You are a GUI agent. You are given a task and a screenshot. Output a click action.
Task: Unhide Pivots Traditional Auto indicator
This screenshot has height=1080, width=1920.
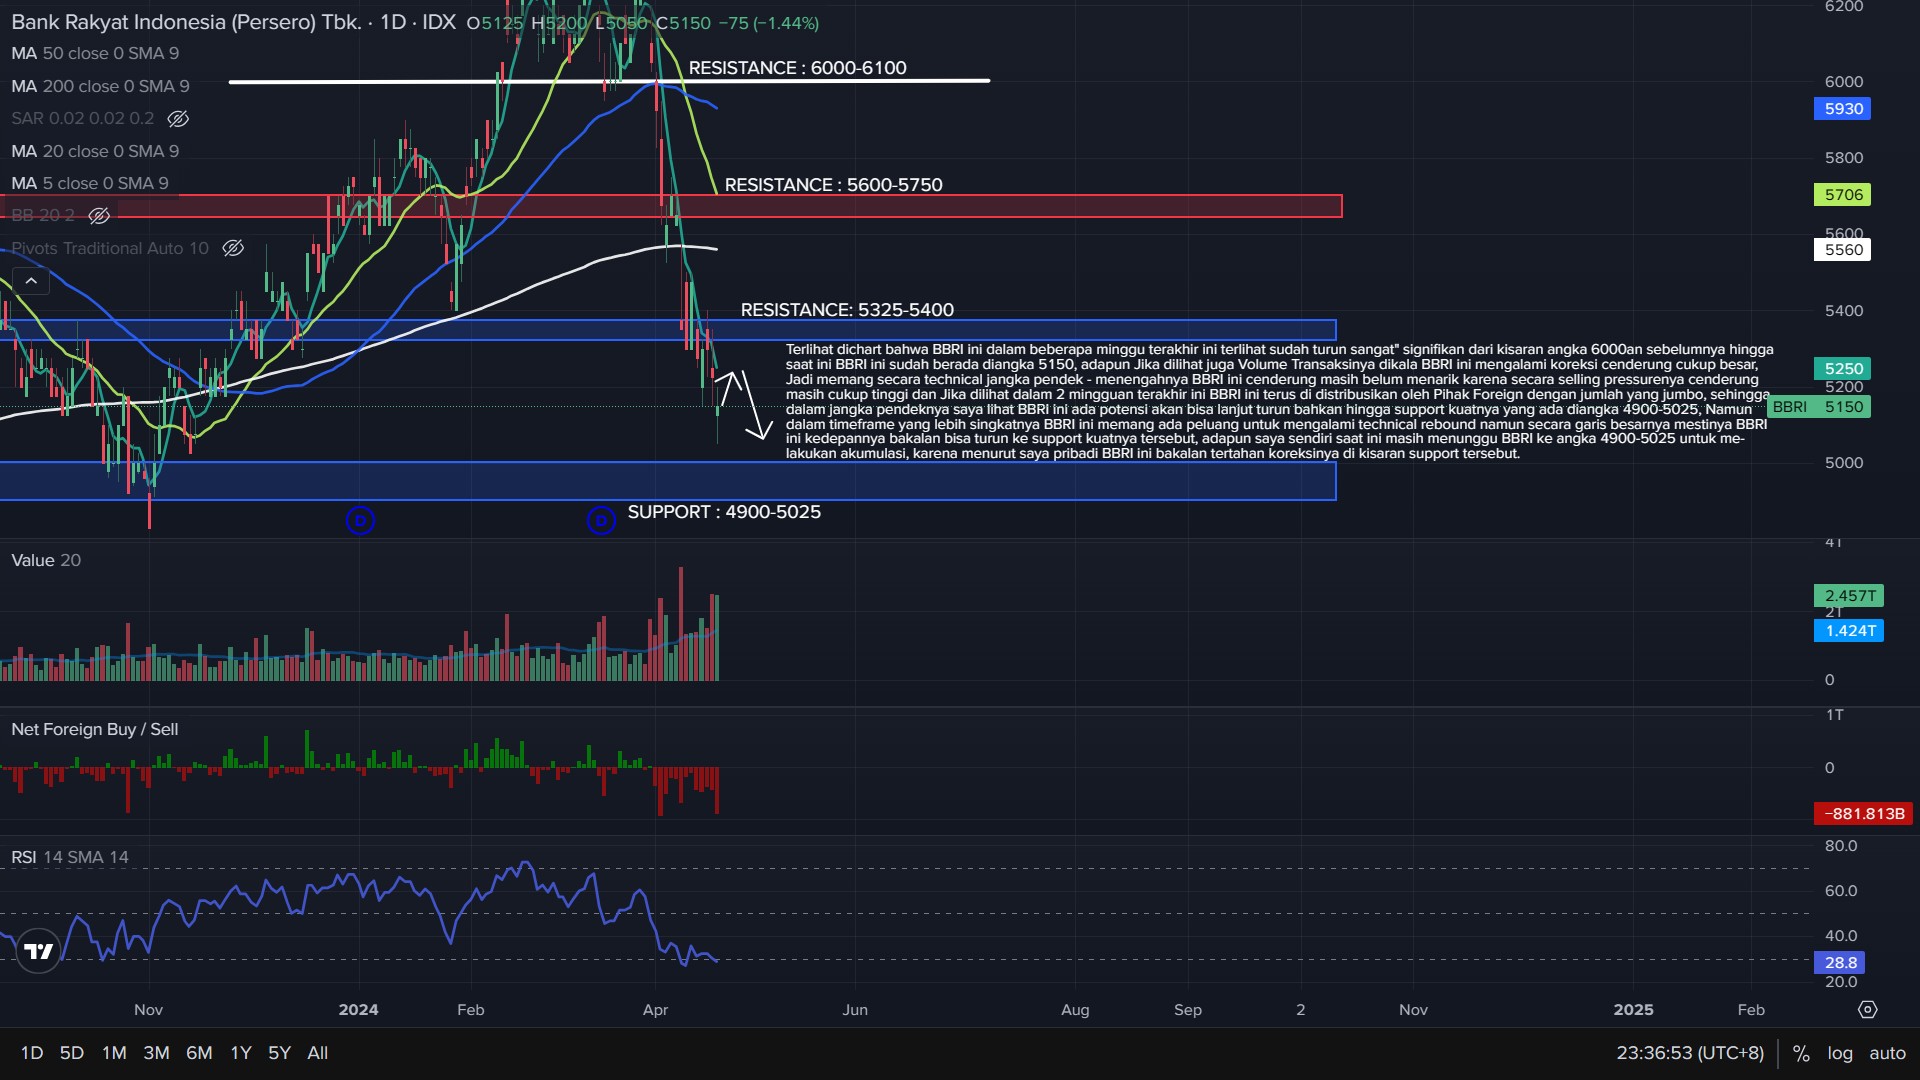coord(233,248)
